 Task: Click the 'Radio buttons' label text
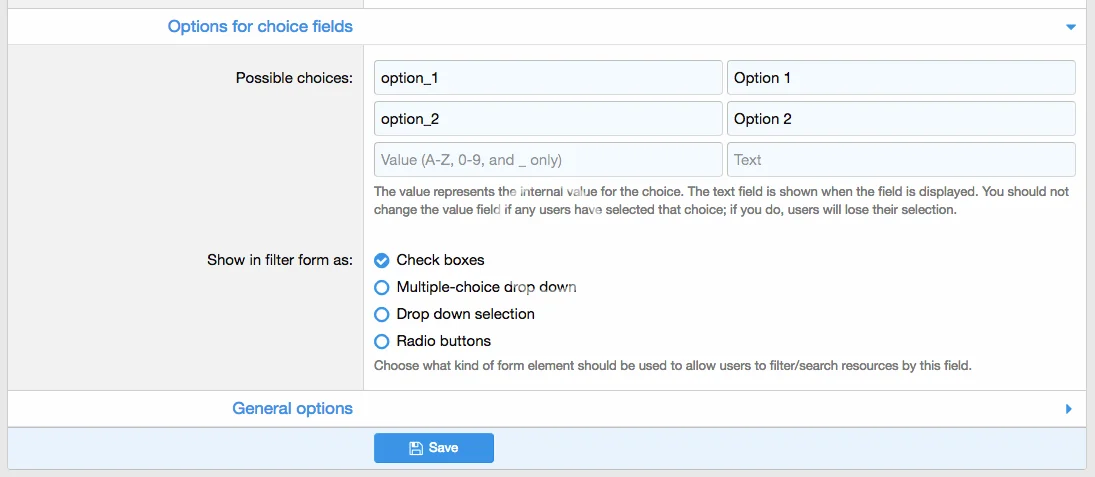click(x=443, y=341)
